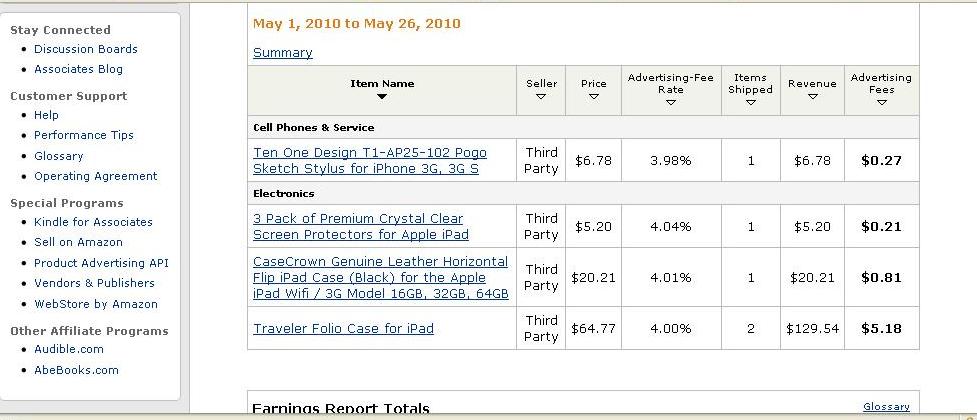Screen dimensions: 977x420
Task: Click Performance Tips under Customer Support
Action: coord(84,135)
